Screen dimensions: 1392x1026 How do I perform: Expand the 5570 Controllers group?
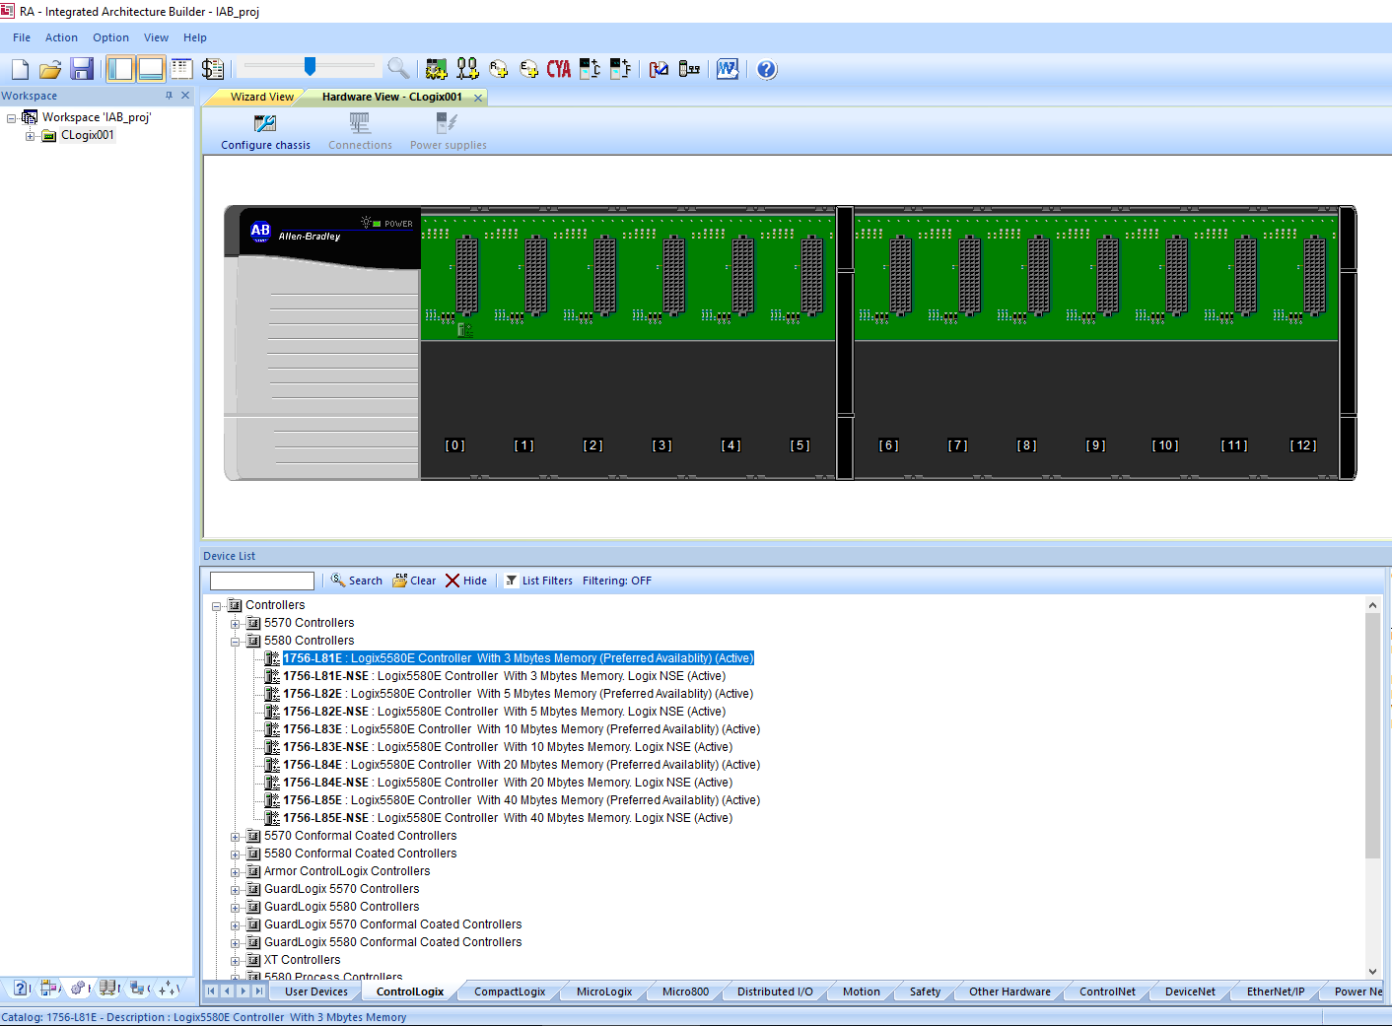click(234, 623)
